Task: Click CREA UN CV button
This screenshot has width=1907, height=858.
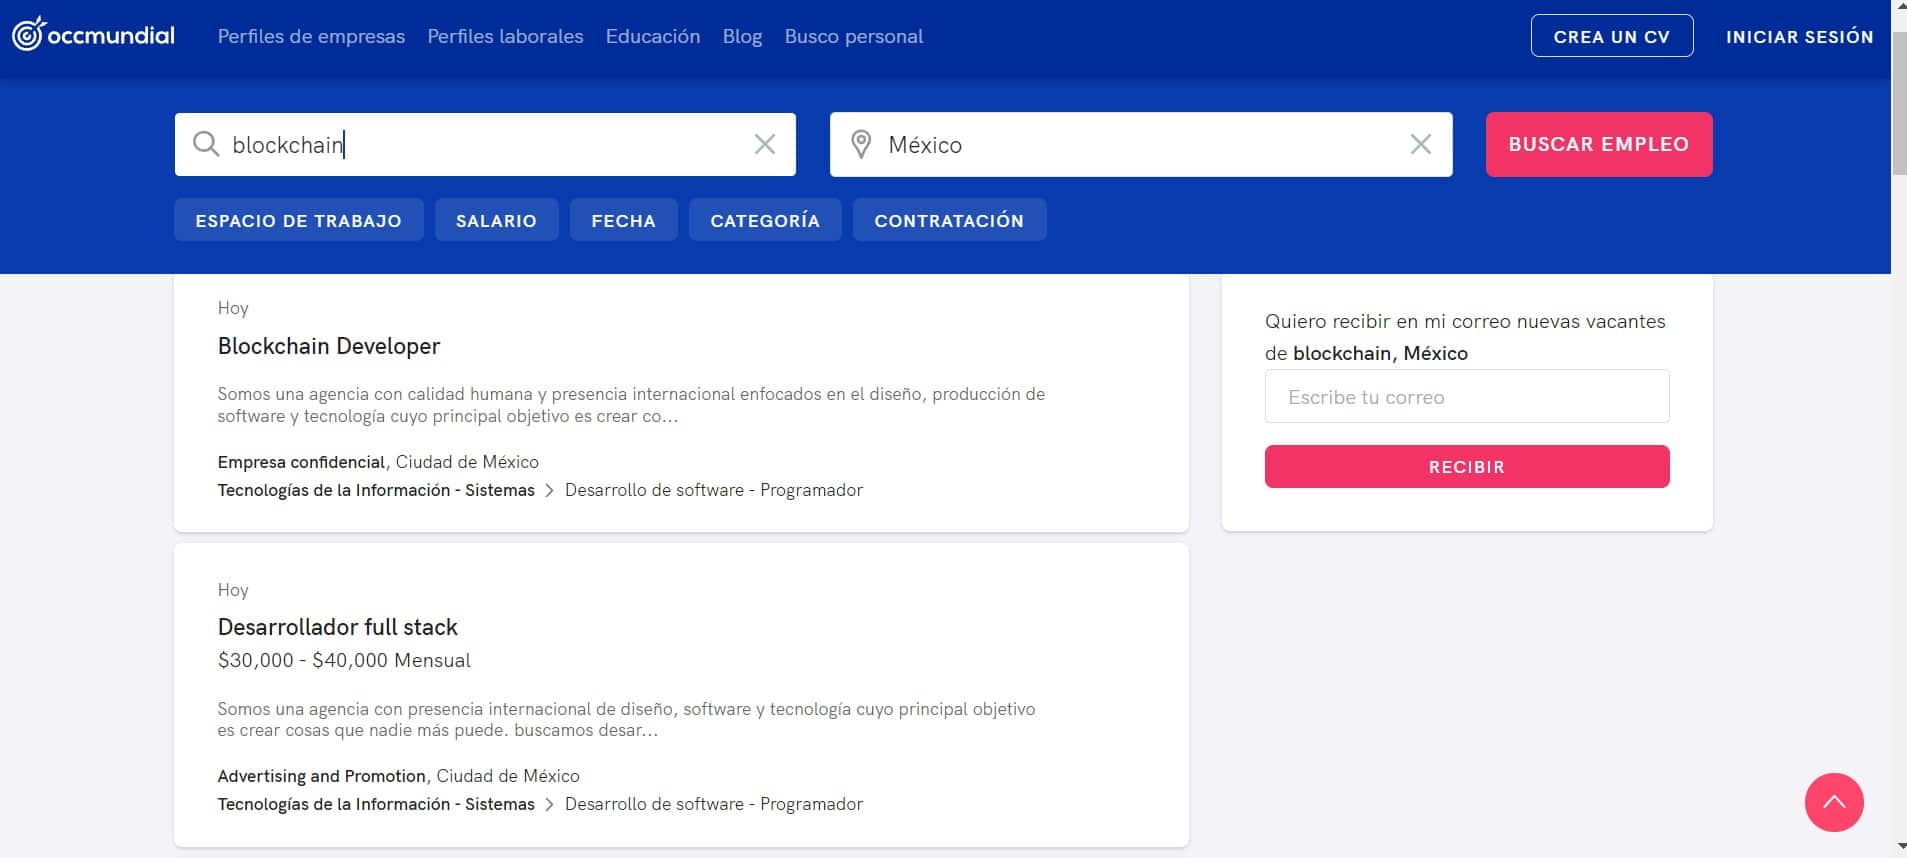Action: point(1612,36)
